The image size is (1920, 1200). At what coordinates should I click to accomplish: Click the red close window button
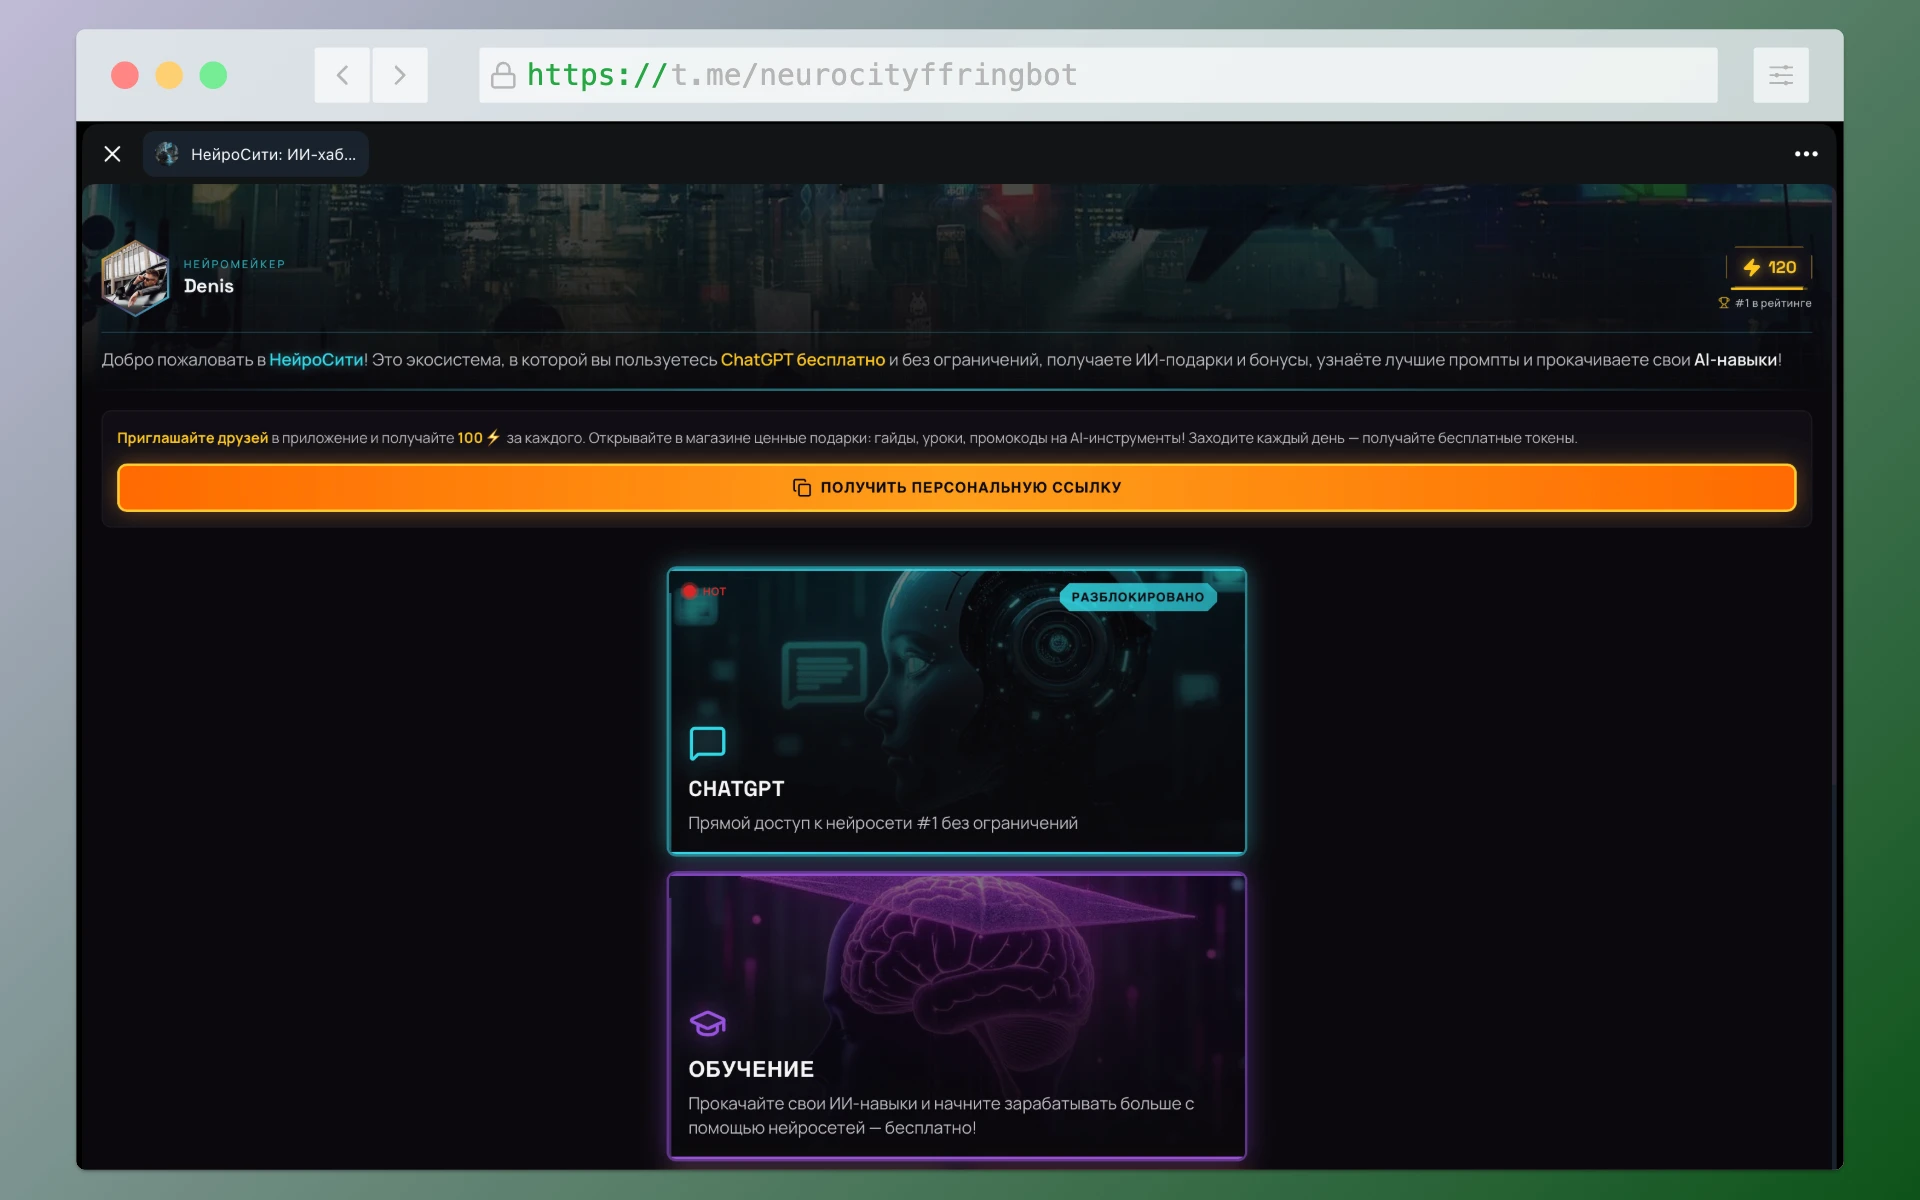125,75
